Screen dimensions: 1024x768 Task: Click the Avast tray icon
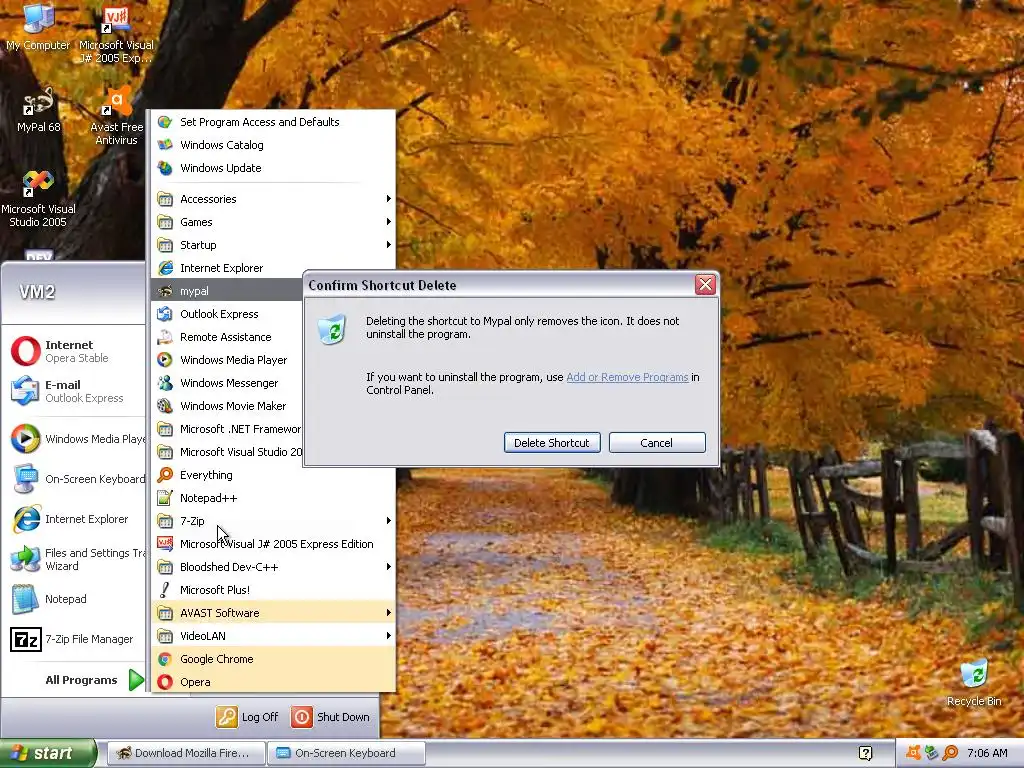click(x=913, y=753)
